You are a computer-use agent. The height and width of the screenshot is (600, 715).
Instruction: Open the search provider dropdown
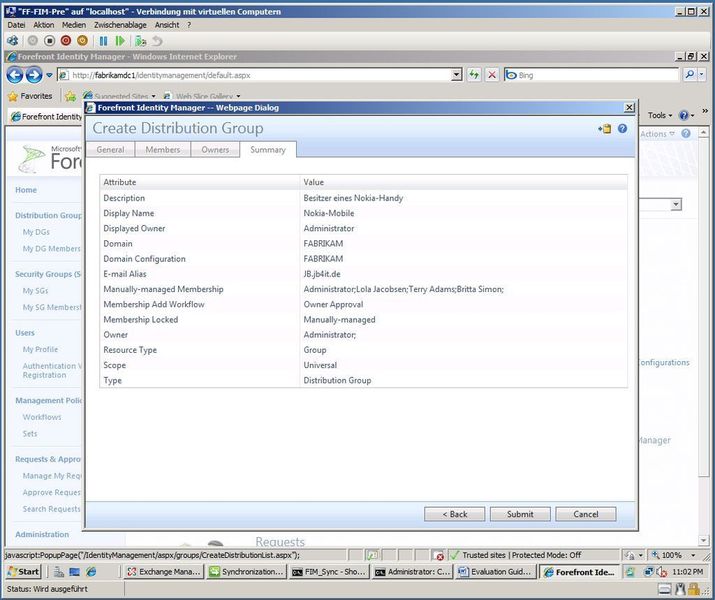702,75
